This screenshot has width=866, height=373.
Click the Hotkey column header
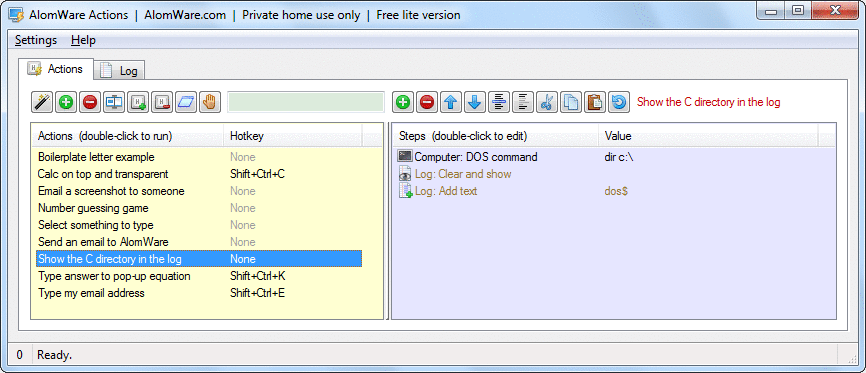[293, 136]
